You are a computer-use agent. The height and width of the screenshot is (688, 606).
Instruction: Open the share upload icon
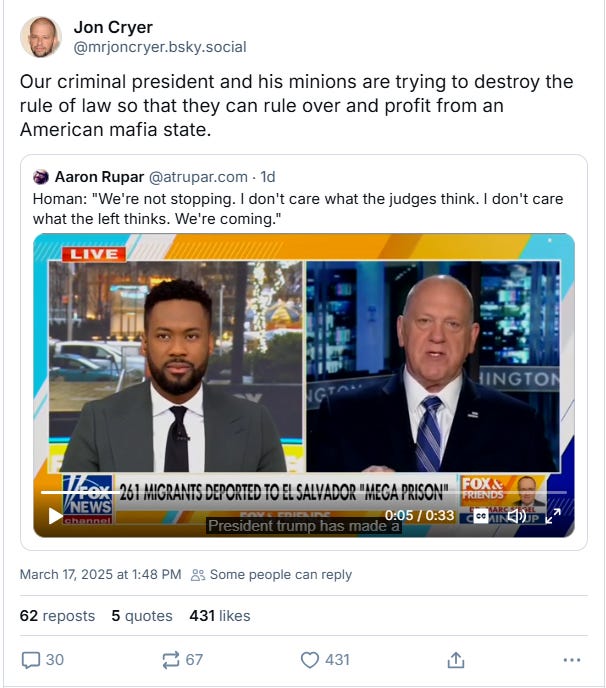click(x=456, y=660)
